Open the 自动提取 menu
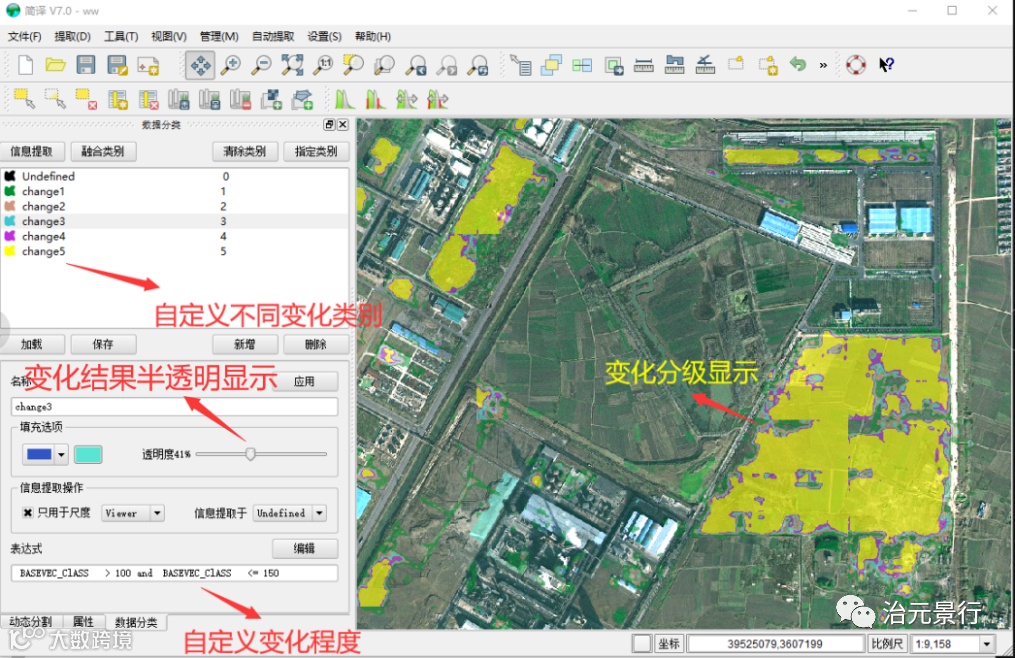The height and width of the screenshot is (658, 1015). pos(273,36)
